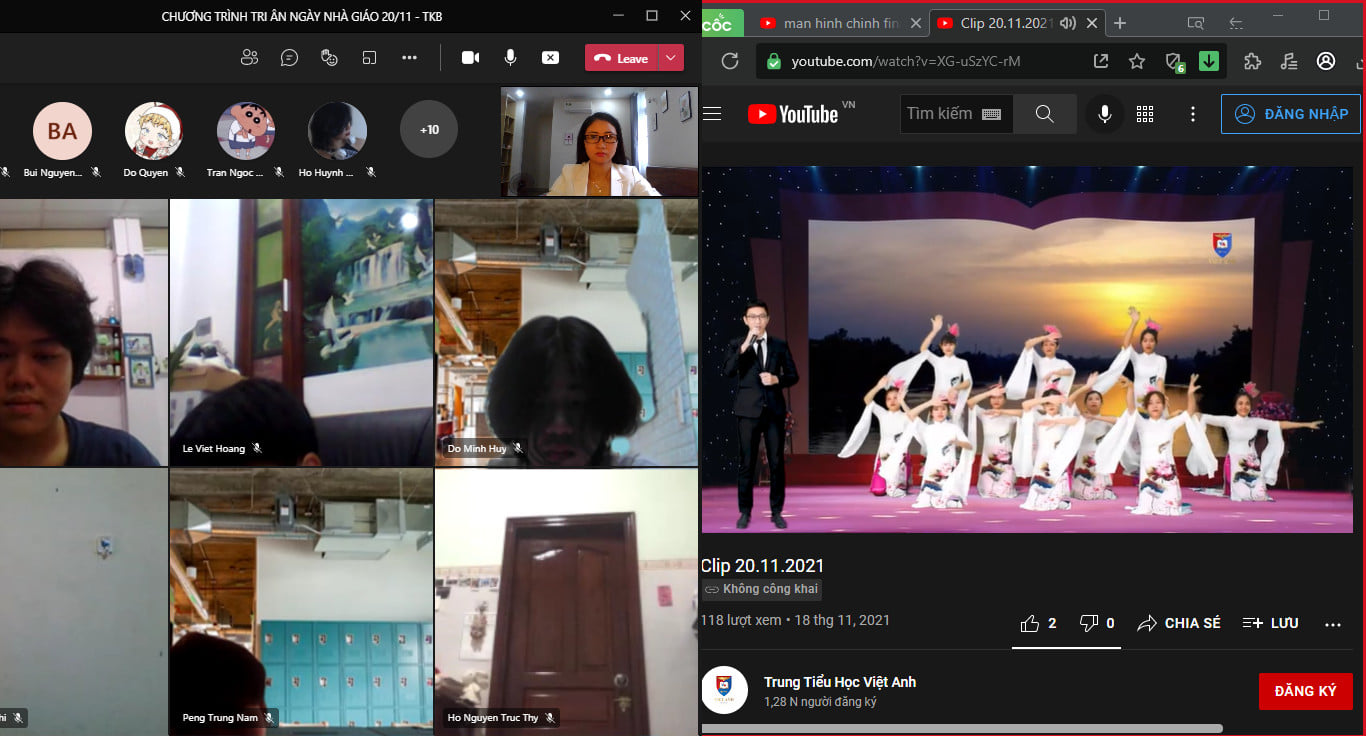The image size is (1366, 736).
Task: Mute or unmute the Teams microphone
Action: tap(510, 58)
